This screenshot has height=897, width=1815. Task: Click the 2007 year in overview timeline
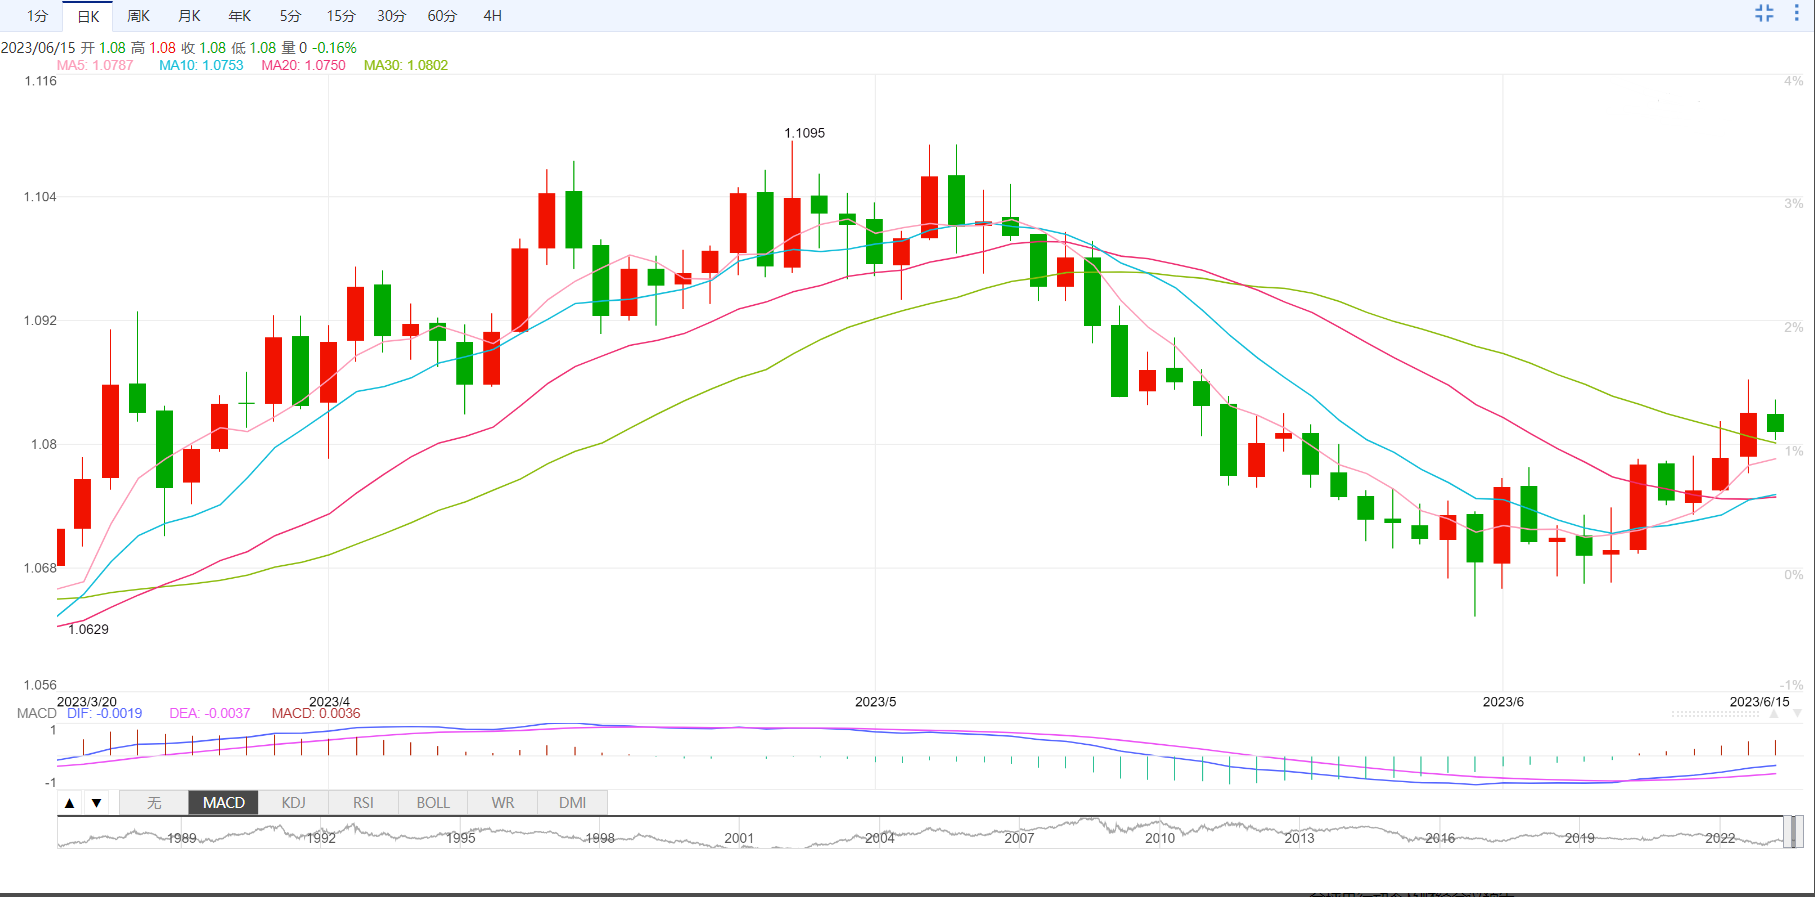pyautogui.click(x=1019, y=838)
